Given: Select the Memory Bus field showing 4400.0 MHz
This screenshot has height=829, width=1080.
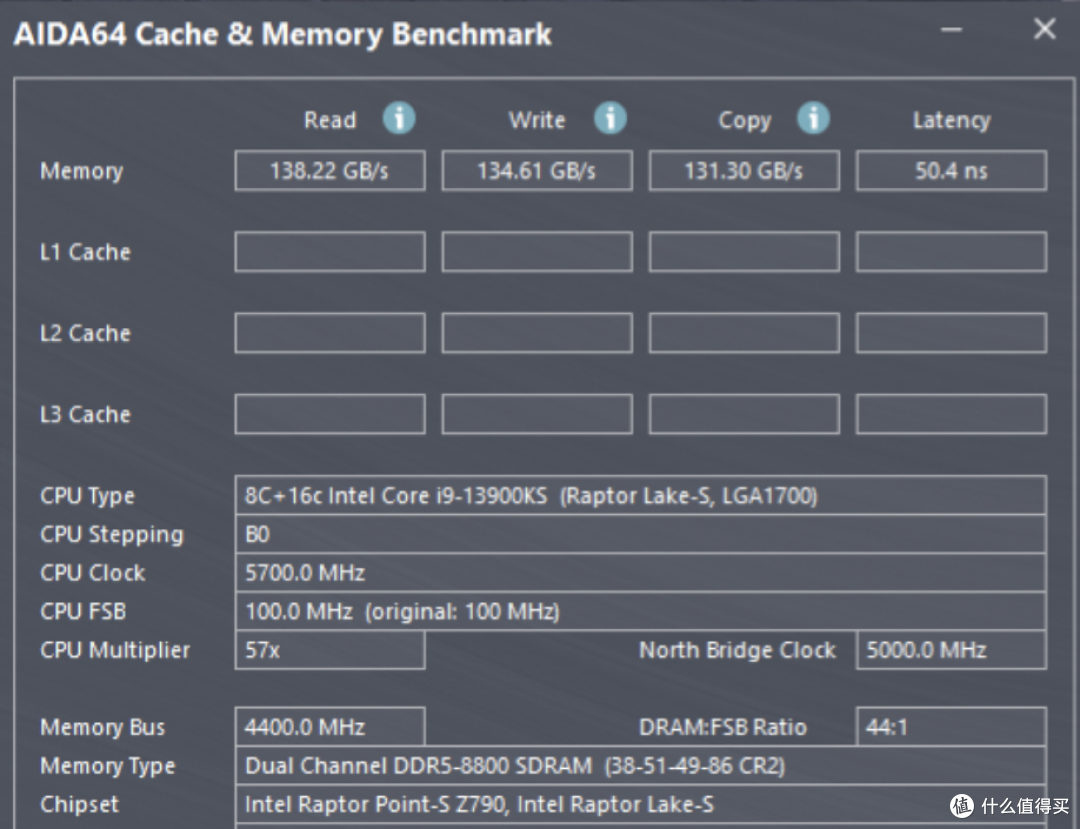Looking at the screenshot, I should pyautogui.click(x=330, y=727).
